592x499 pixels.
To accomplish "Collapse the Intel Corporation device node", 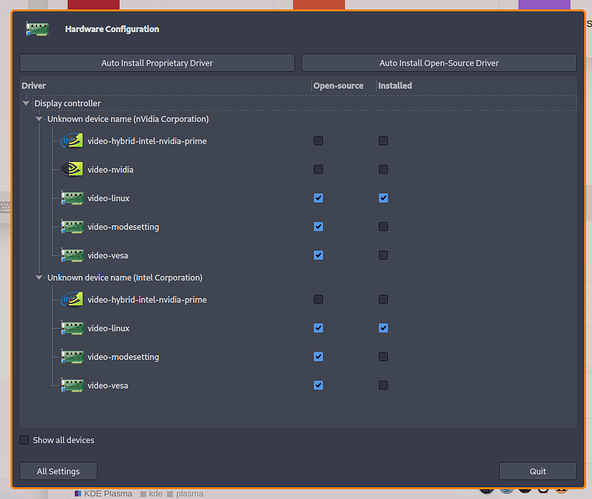I will [x=39, y=277].
